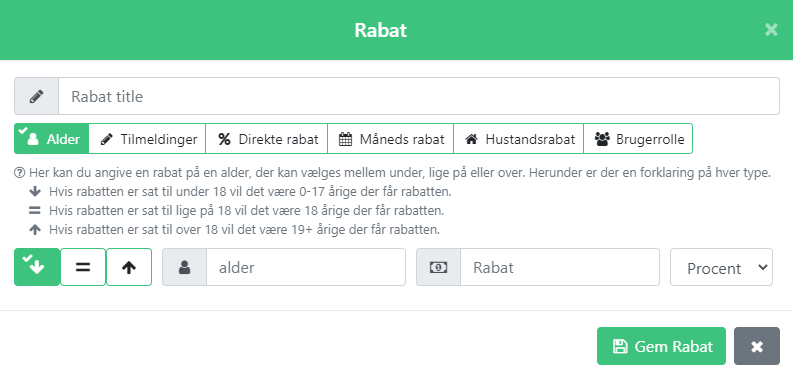Screen dimensions: 793x378
Task: Click the equals icon in explanation list
Action: click(35, 211)
